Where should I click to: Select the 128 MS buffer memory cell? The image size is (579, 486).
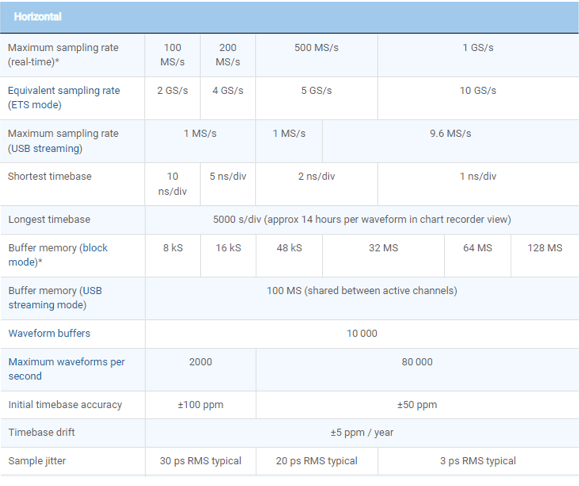[x=545, y=256]
